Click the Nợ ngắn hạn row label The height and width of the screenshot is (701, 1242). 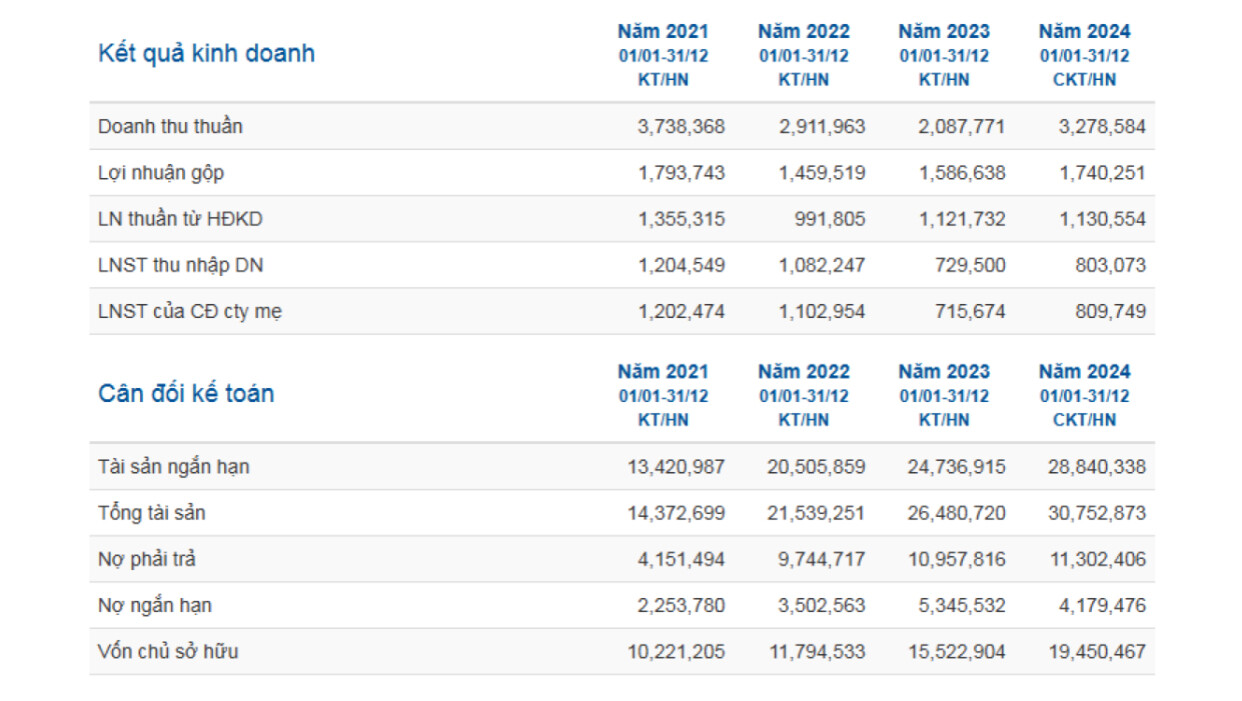(x=155, y=605)
